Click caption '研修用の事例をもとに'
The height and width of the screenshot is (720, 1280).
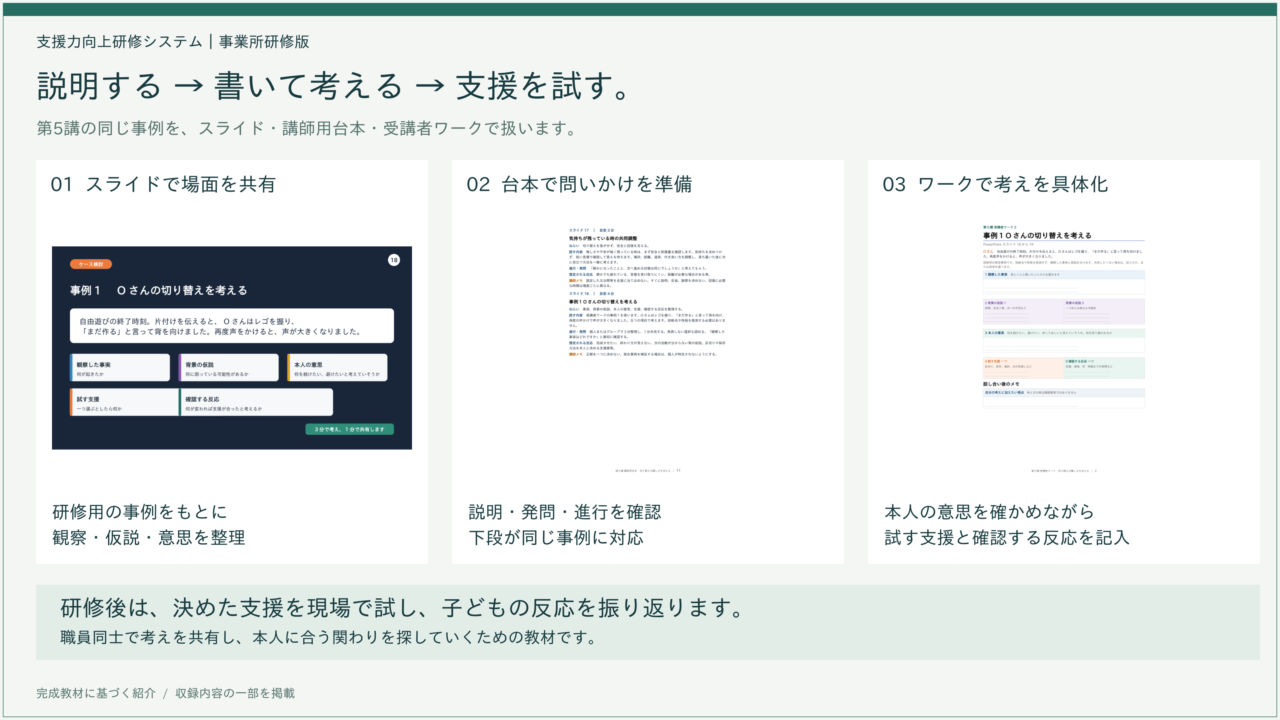click(140, 512)
